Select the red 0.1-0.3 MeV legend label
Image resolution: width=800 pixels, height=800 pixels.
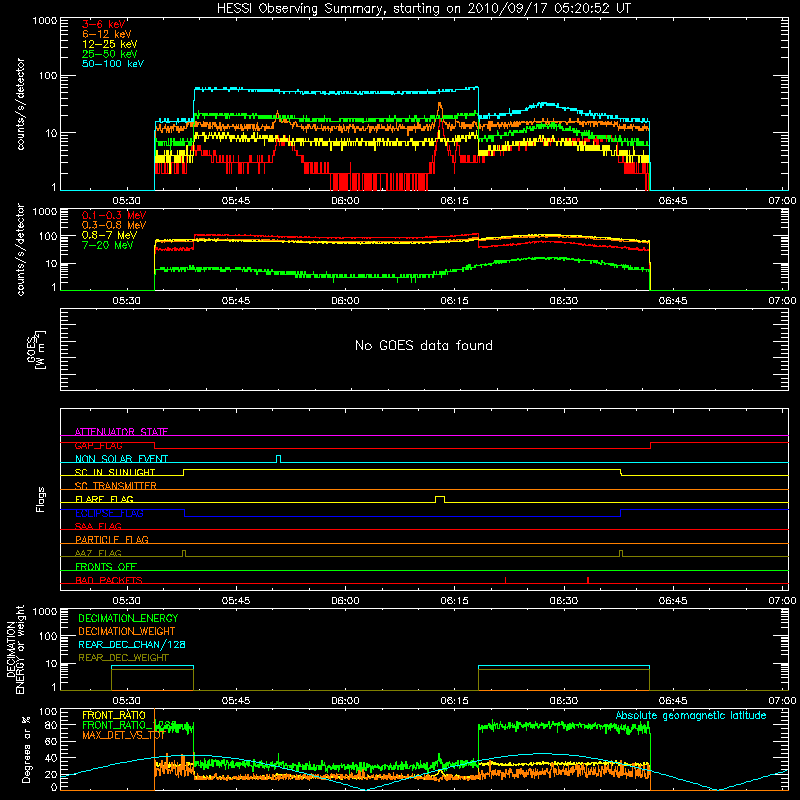coord(114,215)
